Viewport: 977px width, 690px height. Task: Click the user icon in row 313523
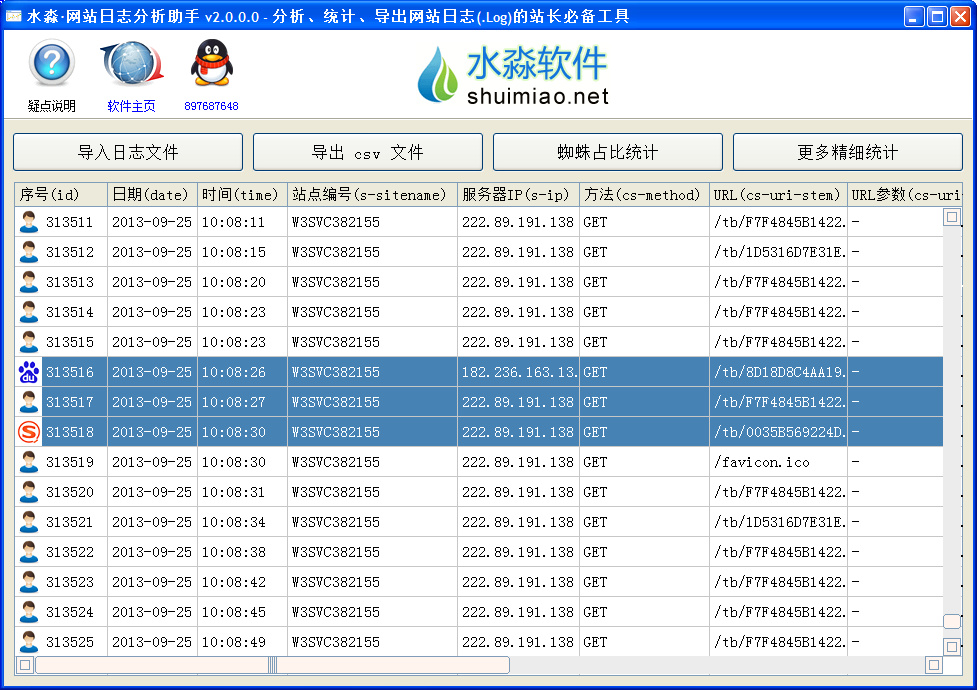(x=29, y=582)
